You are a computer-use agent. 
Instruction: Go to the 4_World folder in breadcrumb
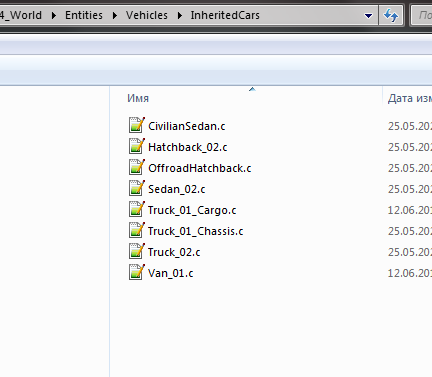21,15
